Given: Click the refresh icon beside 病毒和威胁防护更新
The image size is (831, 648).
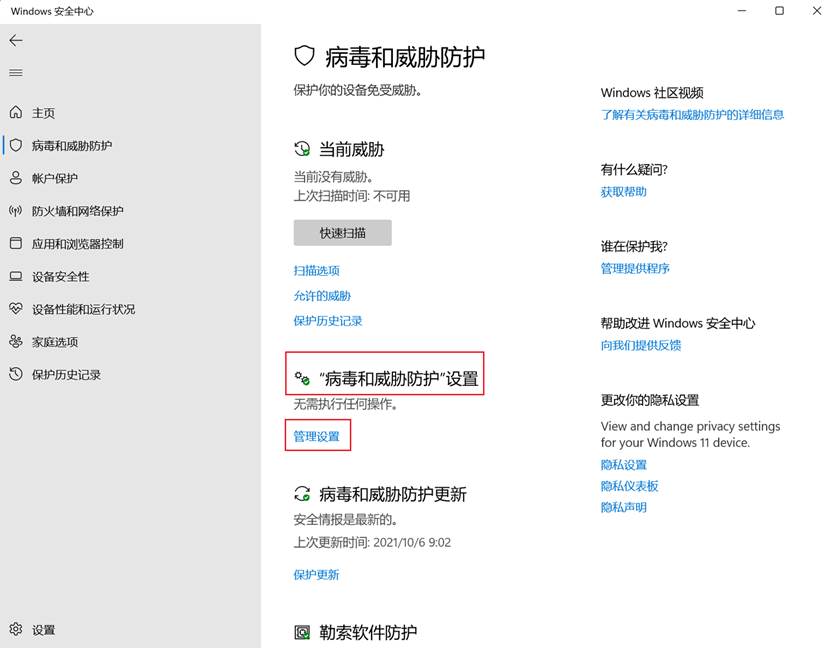Looking at the screenshot, I should pos(302,494).
